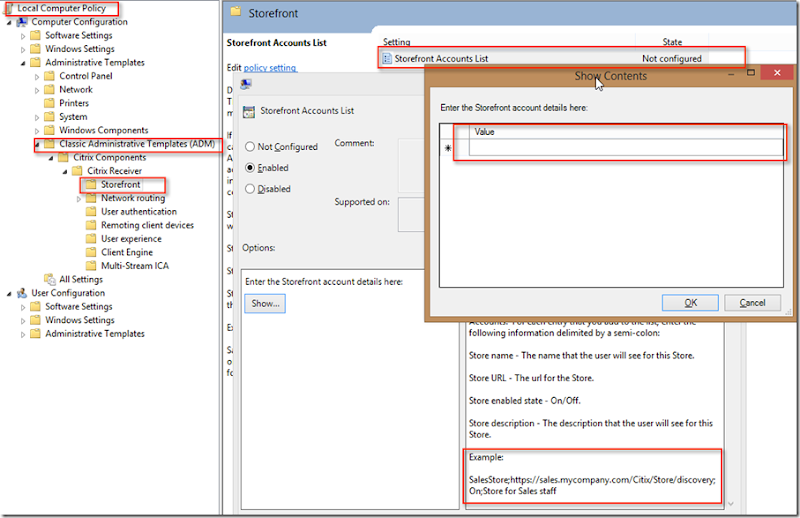Viewport: 800px width, 518px height.
Task: Click the Storefront folder icon in tree
Action: (x=91, y=185)
